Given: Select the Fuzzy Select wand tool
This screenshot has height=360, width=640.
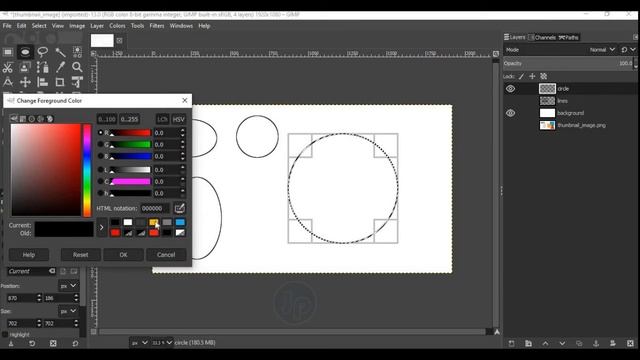Looking at the screenshot, I should [x=60, y=52].
